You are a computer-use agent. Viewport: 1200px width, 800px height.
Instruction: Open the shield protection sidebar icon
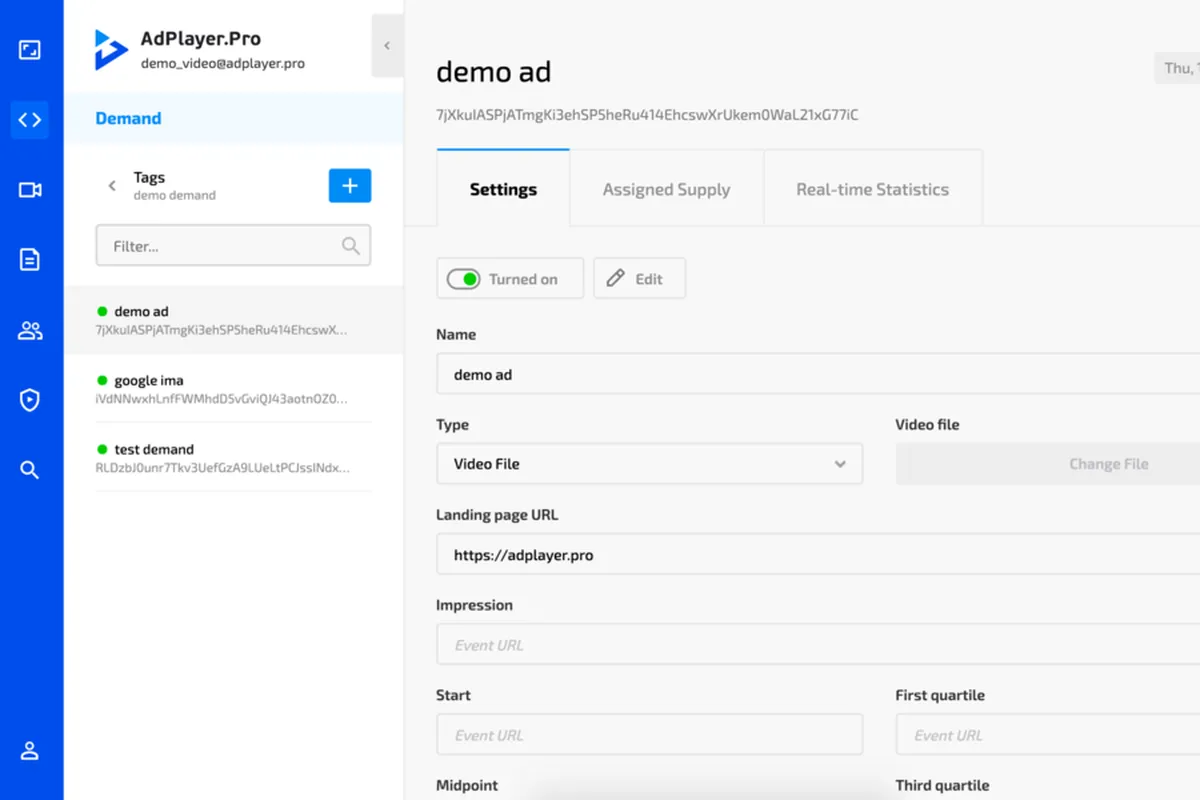point(30,401)
